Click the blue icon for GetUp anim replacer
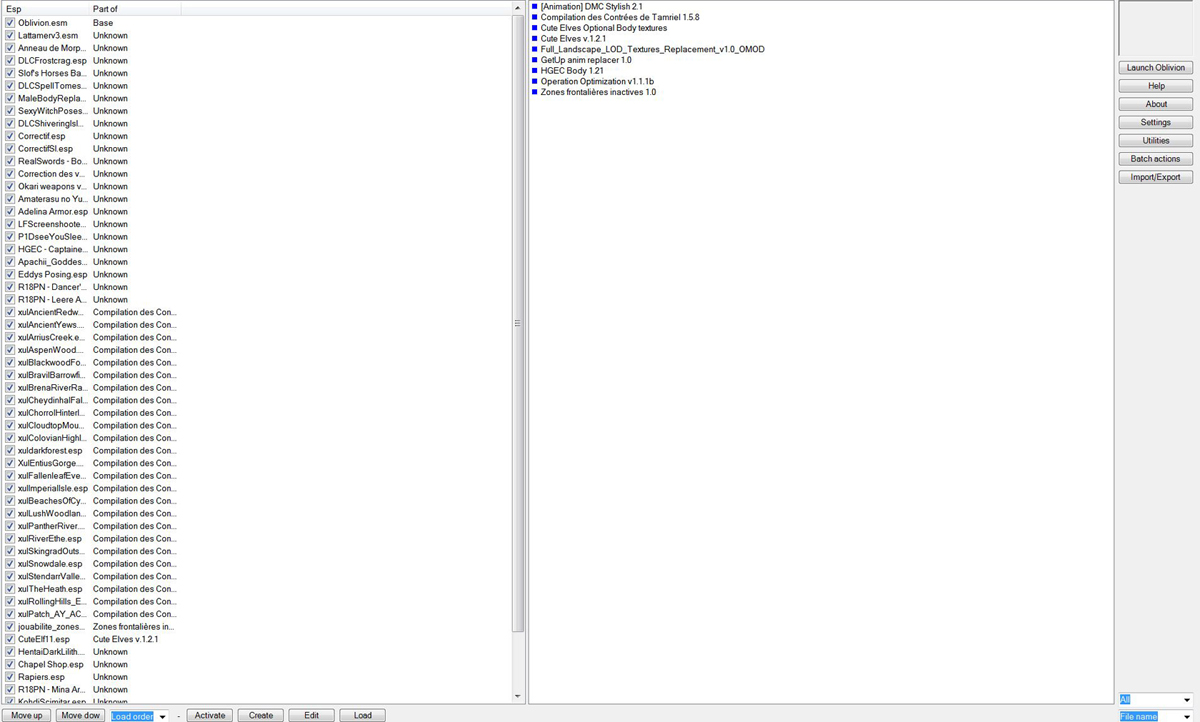Viewport: 1200px width, 722px height. coord(535,60)
